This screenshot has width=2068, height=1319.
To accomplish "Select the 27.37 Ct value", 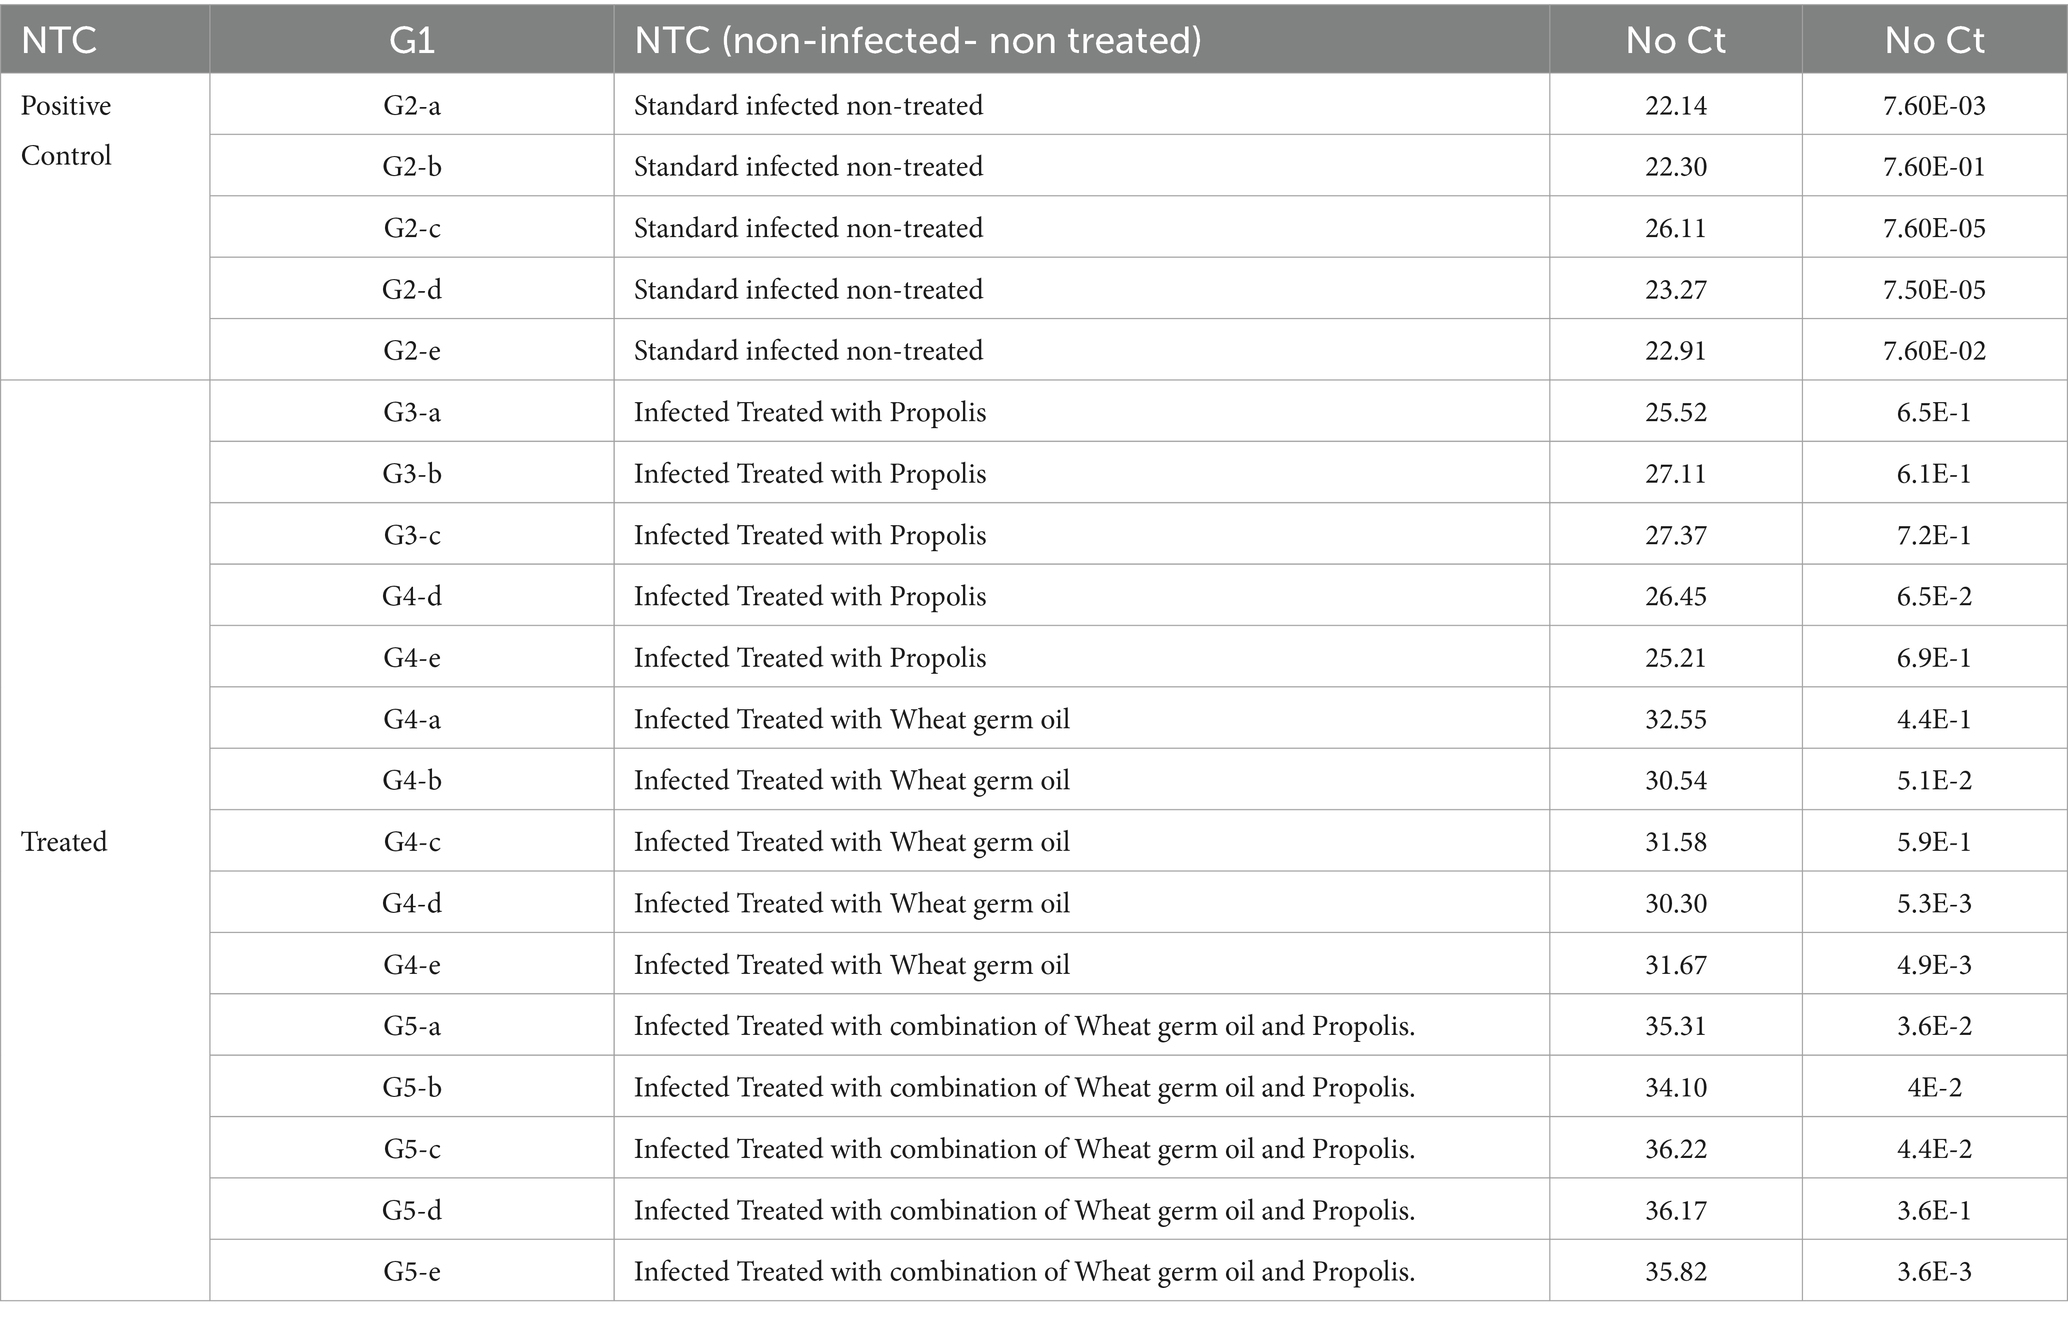I will [x=1676, y=535].
